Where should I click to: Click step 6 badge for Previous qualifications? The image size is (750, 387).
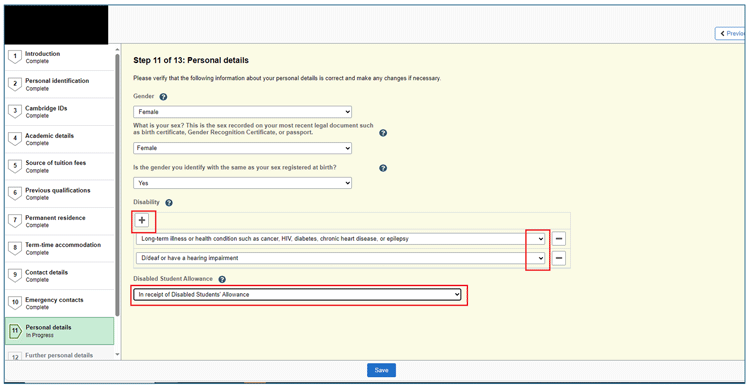pos(15,194)
